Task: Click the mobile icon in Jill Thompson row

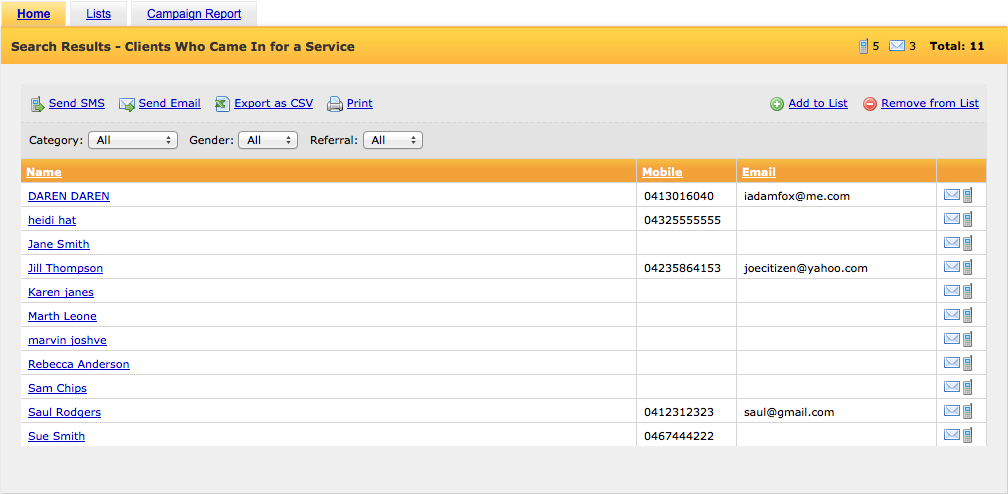Action: coord(967,268)
